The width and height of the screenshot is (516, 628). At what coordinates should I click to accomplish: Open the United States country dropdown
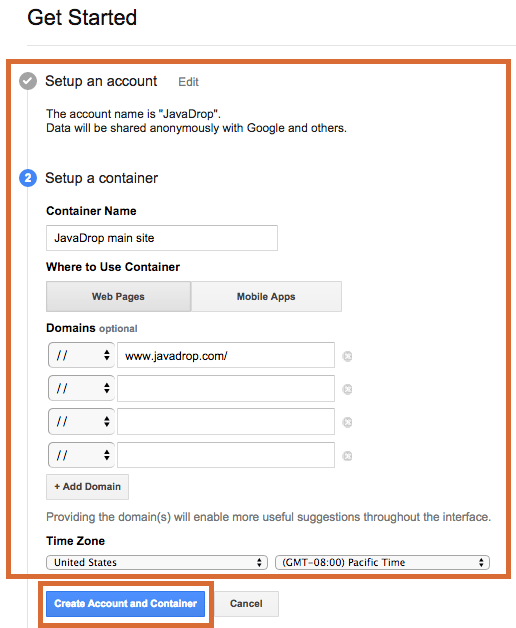[x=157, y=562]
